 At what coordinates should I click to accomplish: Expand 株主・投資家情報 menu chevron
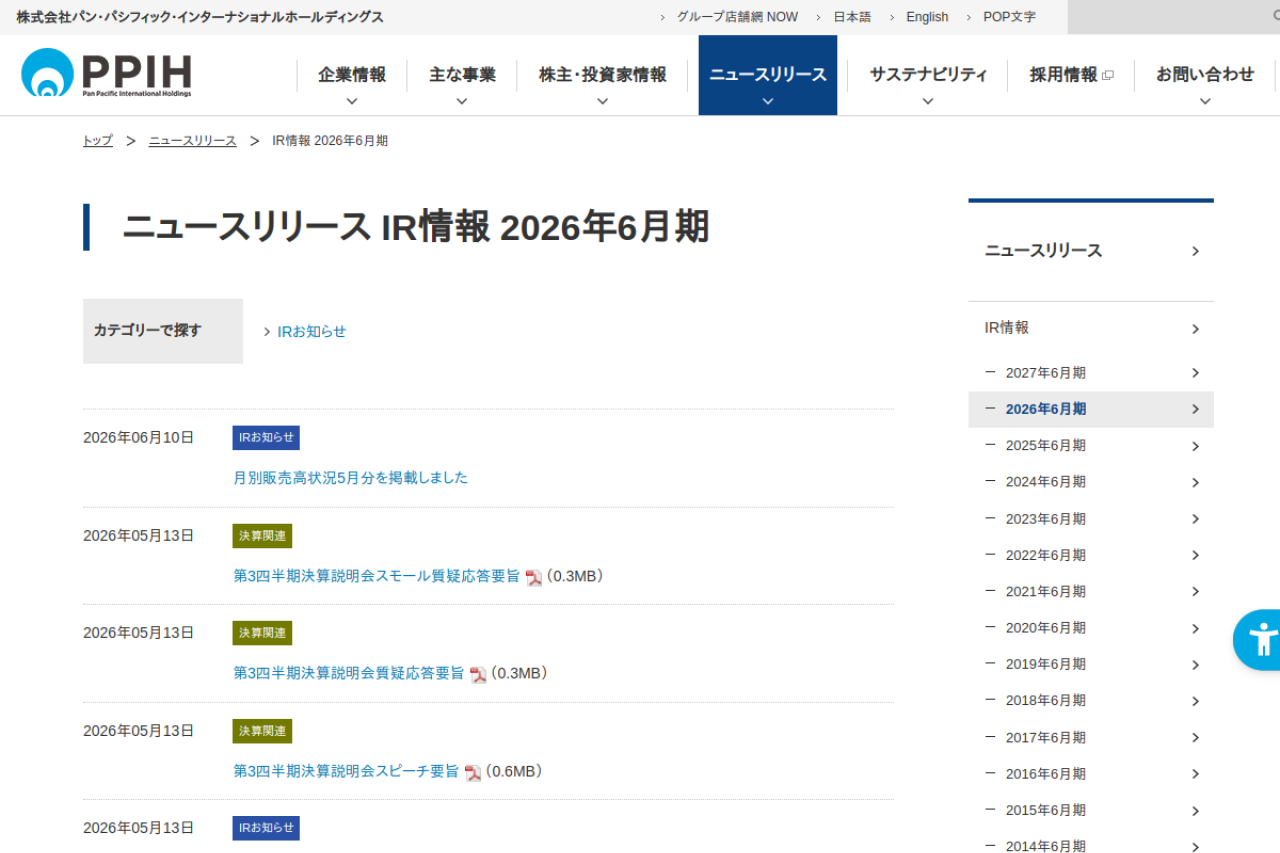coord(602,101)
